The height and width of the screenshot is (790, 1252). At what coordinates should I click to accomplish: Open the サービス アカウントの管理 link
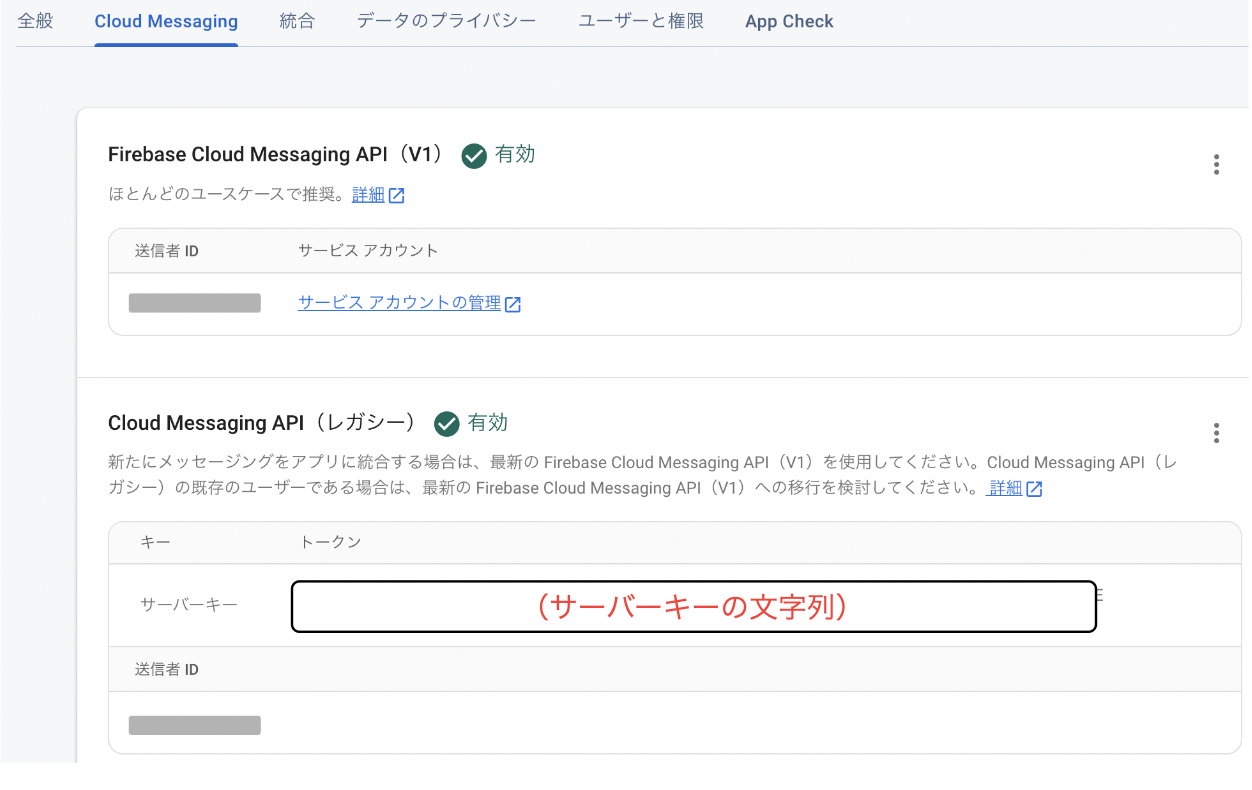pyautogui.click(x=399, y=303)
